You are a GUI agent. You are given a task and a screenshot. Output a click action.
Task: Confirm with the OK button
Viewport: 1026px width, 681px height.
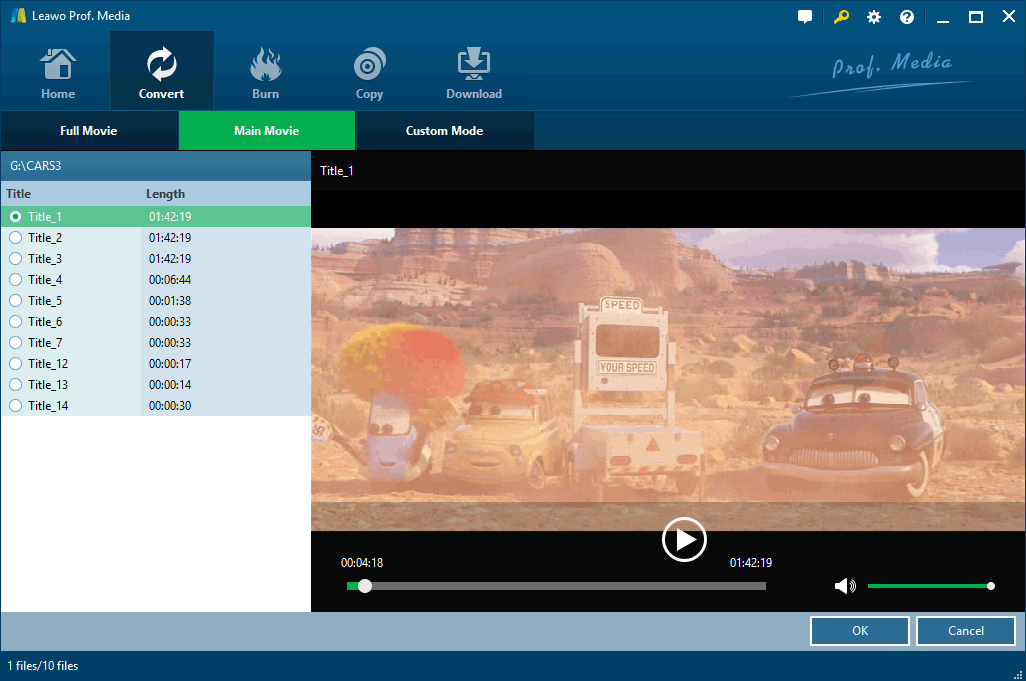coord(860,631)
